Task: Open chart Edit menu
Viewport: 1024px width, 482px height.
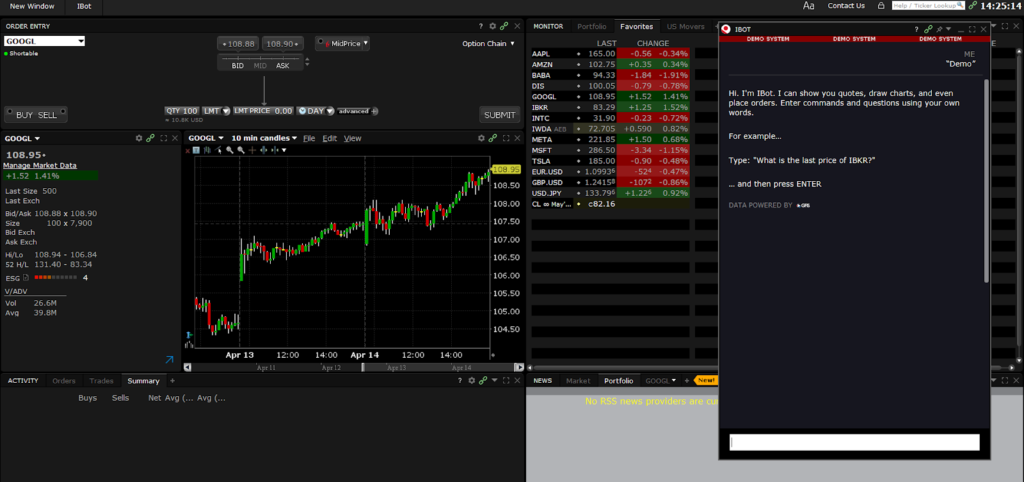Action: (330, 138)
